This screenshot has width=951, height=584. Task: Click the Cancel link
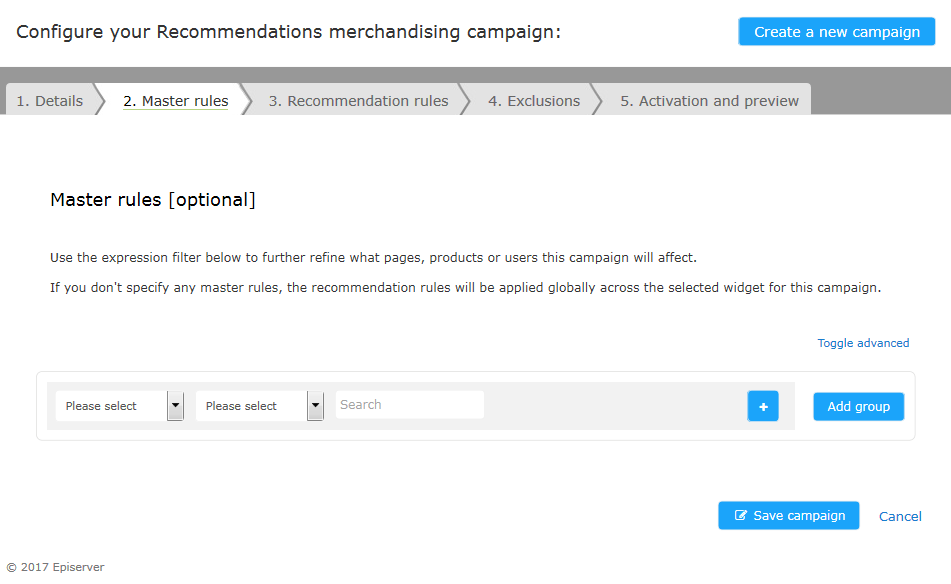tap(900, 517)
